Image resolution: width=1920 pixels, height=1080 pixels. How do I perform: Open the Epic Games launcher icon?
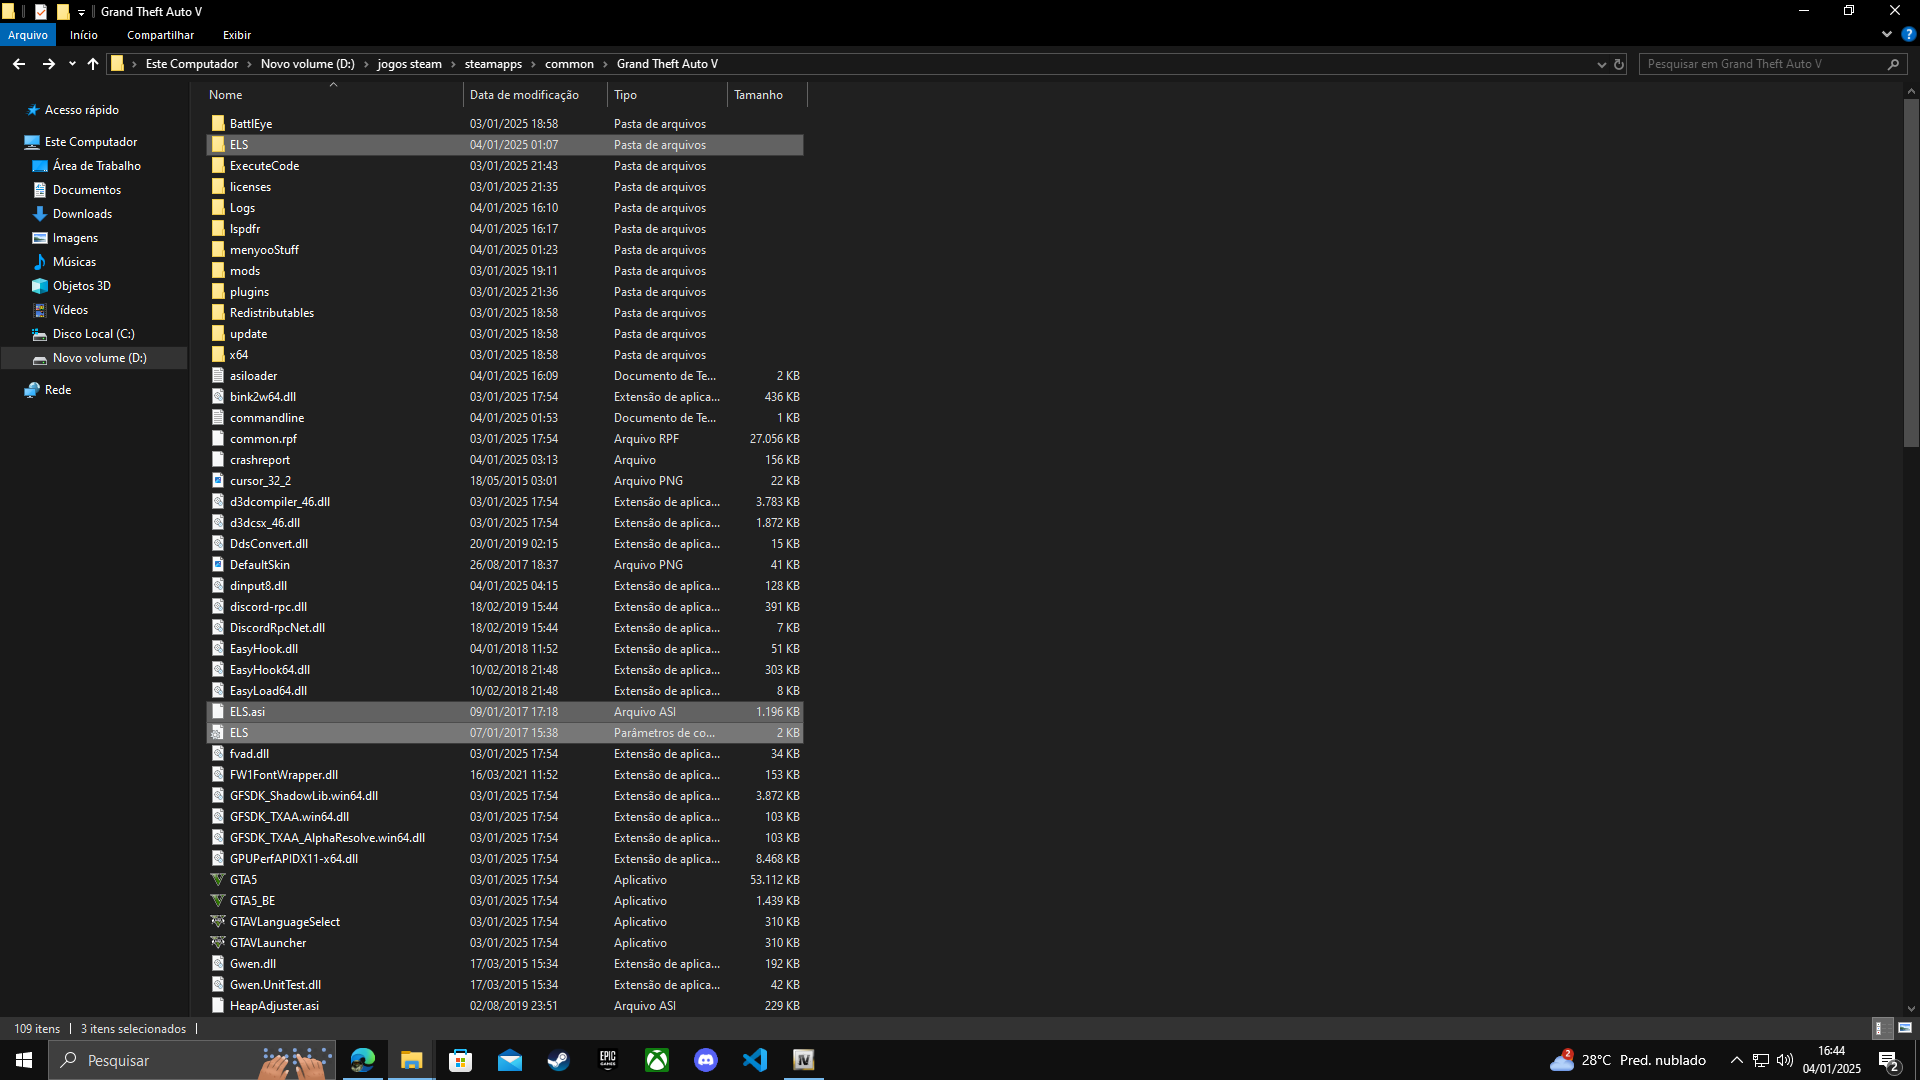tap(608, 1060)
